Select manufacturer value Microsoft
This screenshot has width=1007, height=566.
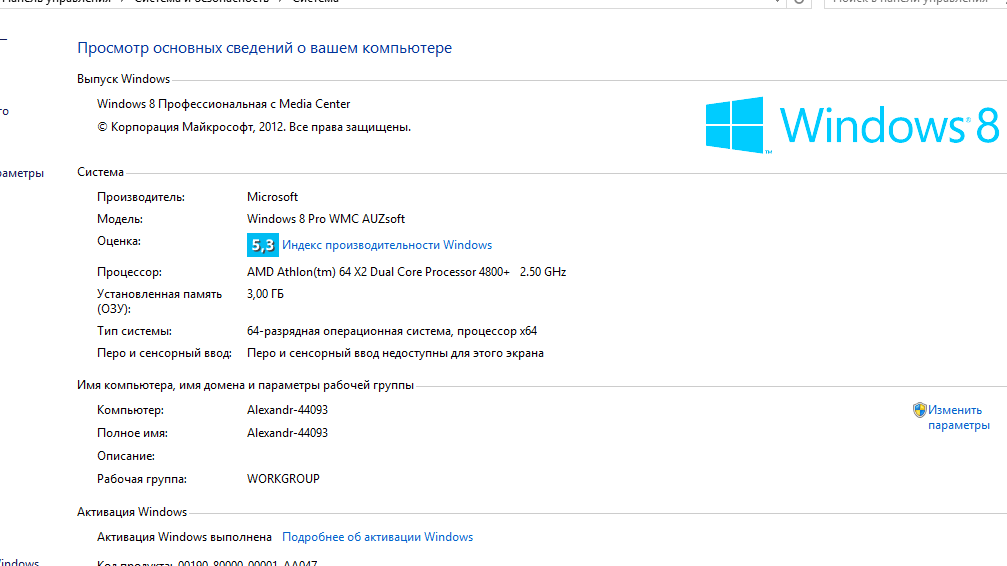pyautogui.click(x=272, y=197)
